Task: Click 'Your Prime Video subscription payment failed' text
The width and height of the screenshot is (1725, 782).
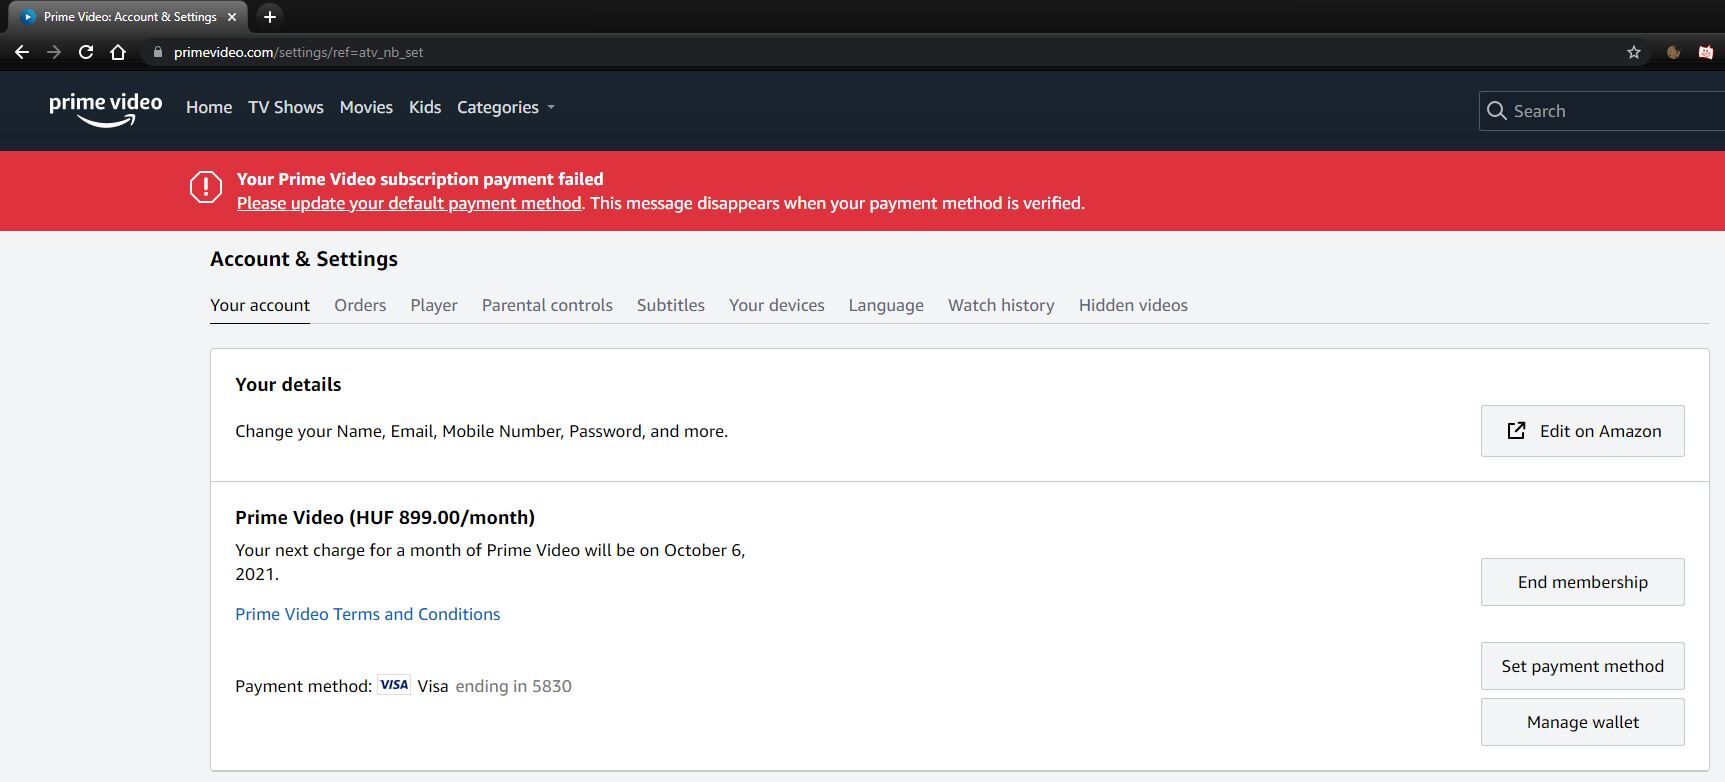Action: coord(420,179)
